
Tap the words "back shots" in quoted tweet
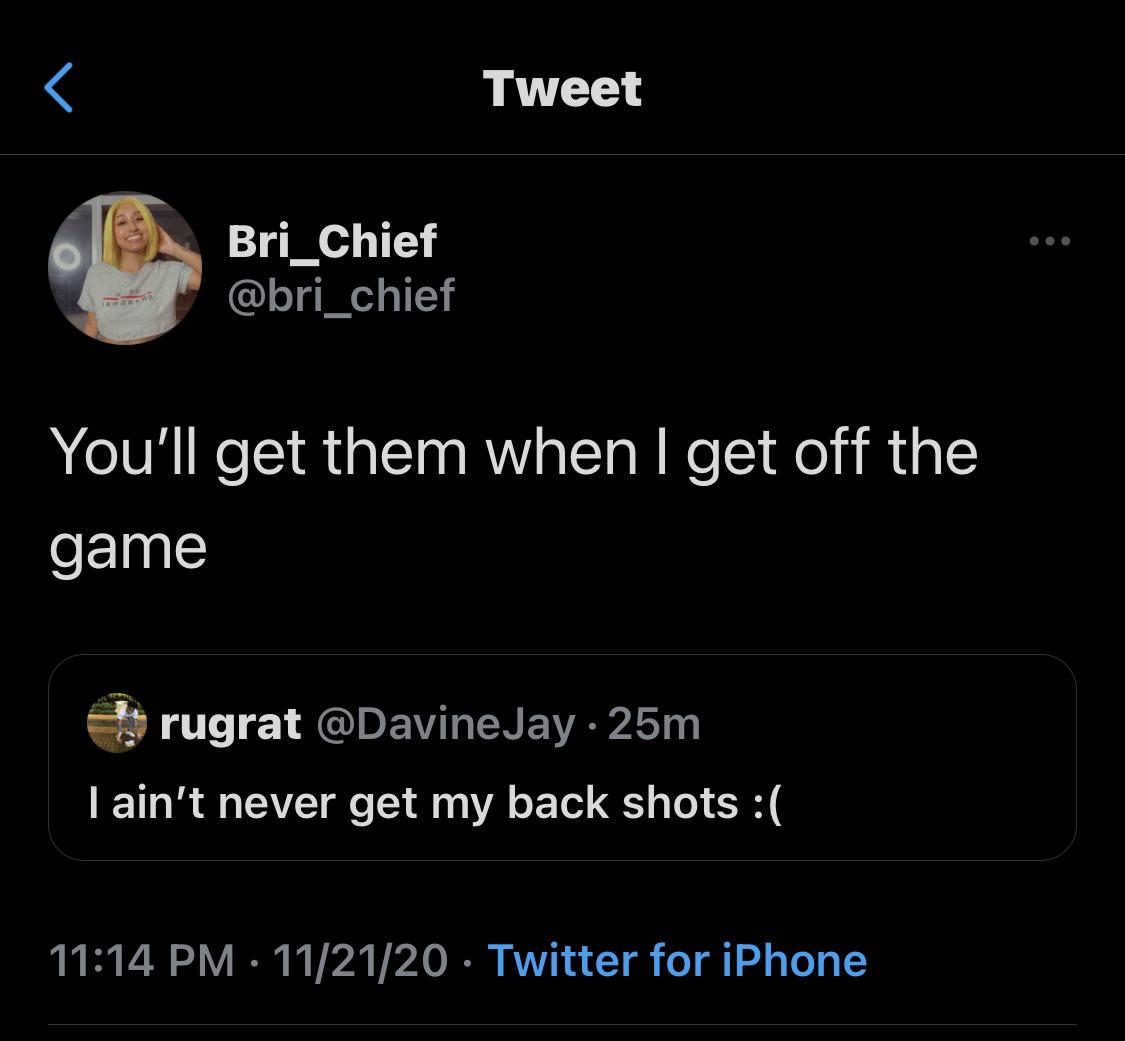coord(623,803)
